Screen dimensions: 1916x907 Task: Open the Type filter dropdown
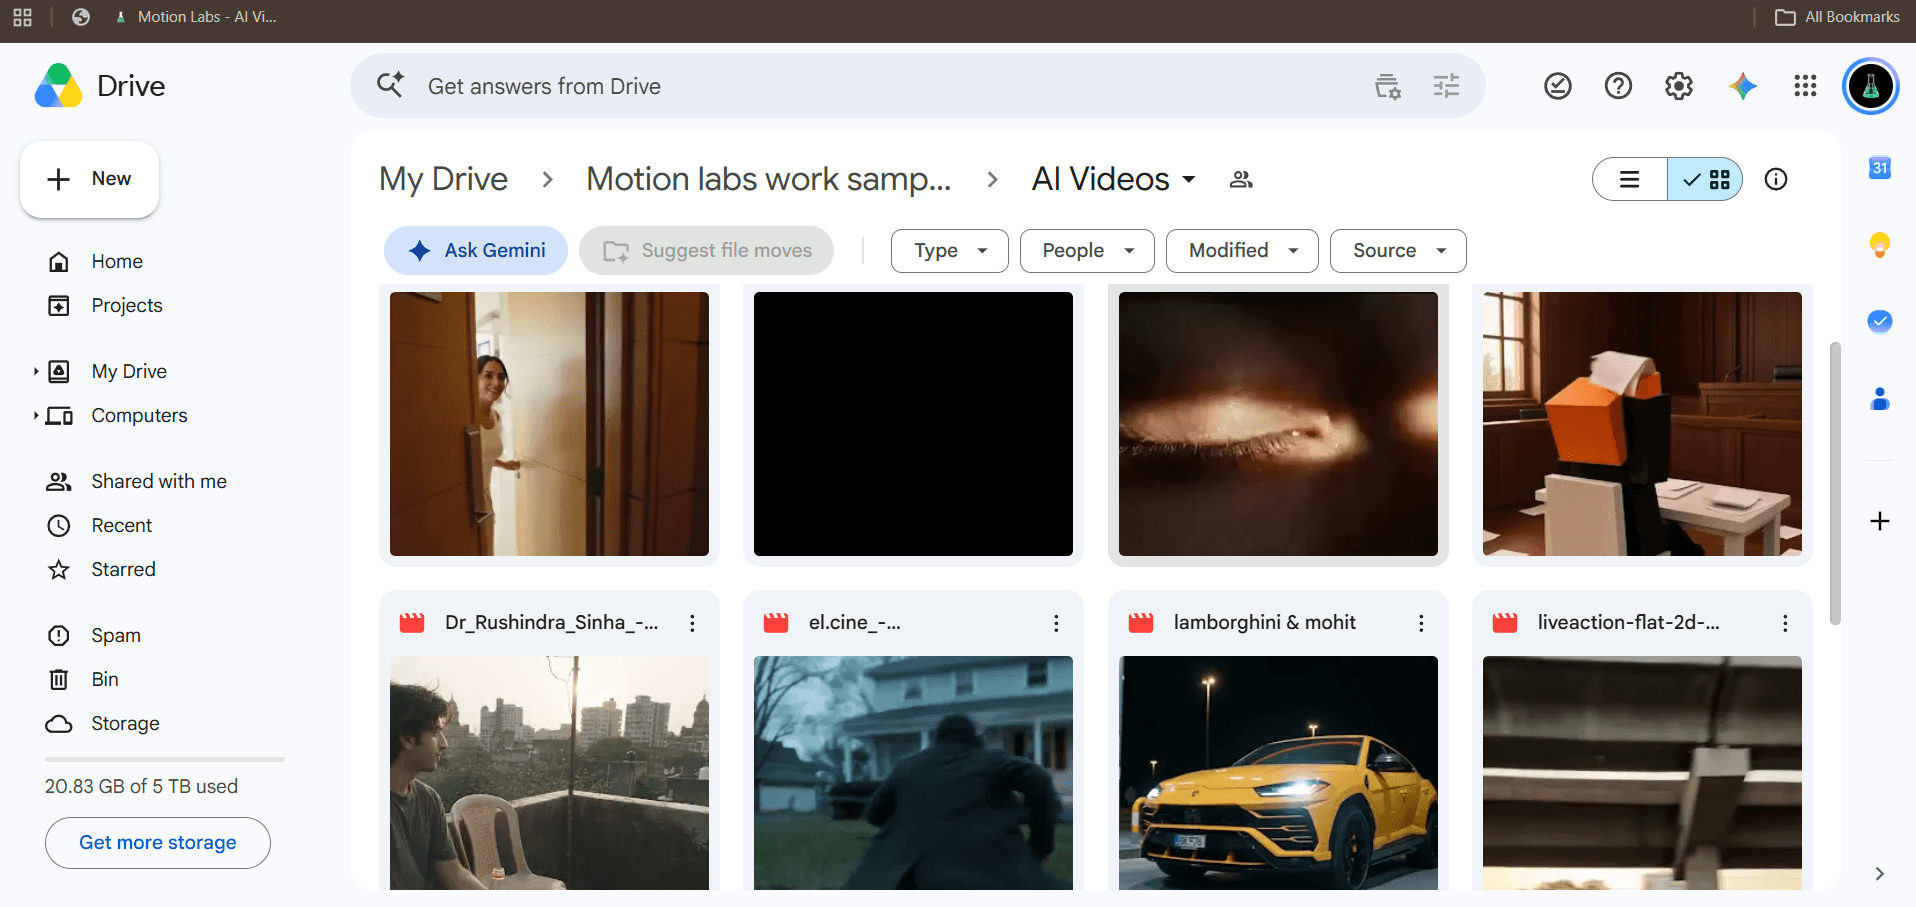point(949,251)
